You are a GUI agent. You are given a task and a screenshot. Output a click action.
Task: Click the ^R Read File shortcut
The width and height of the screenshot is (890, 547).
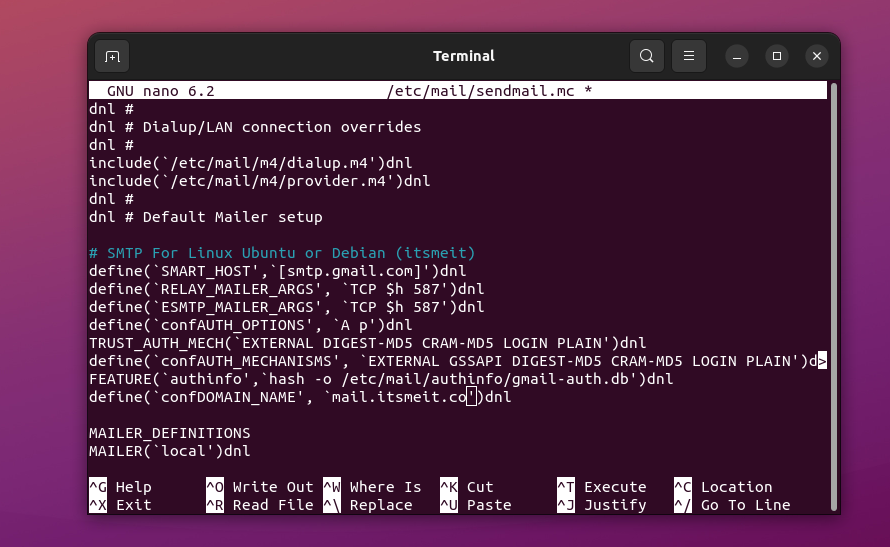259,505
